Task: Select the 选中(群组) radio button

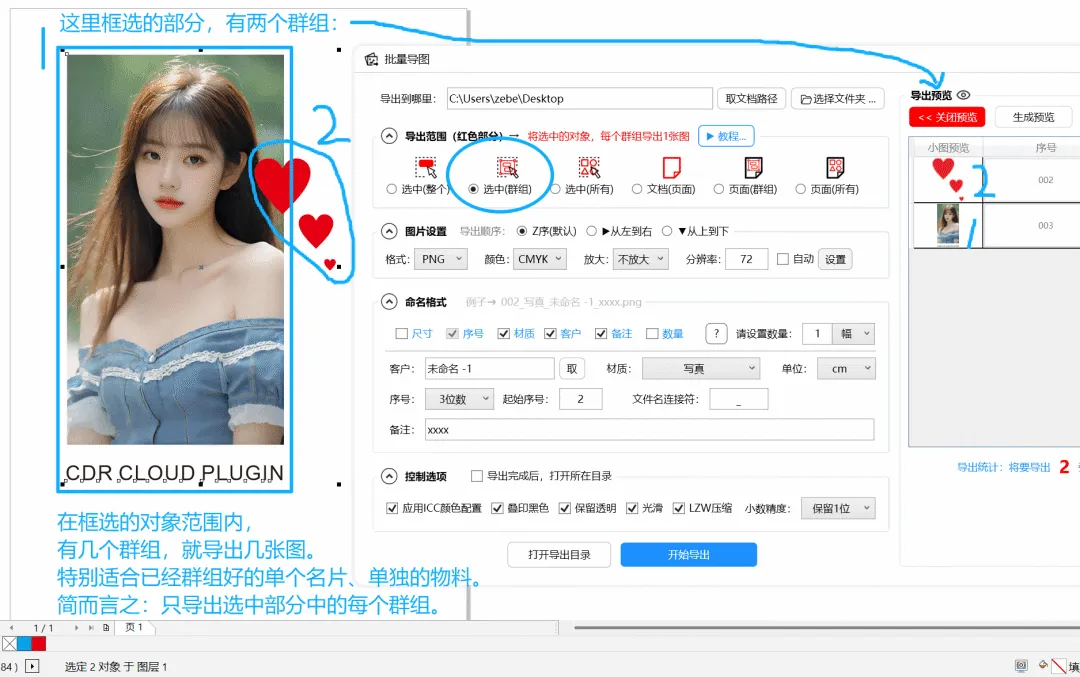Action: (473, 189)
